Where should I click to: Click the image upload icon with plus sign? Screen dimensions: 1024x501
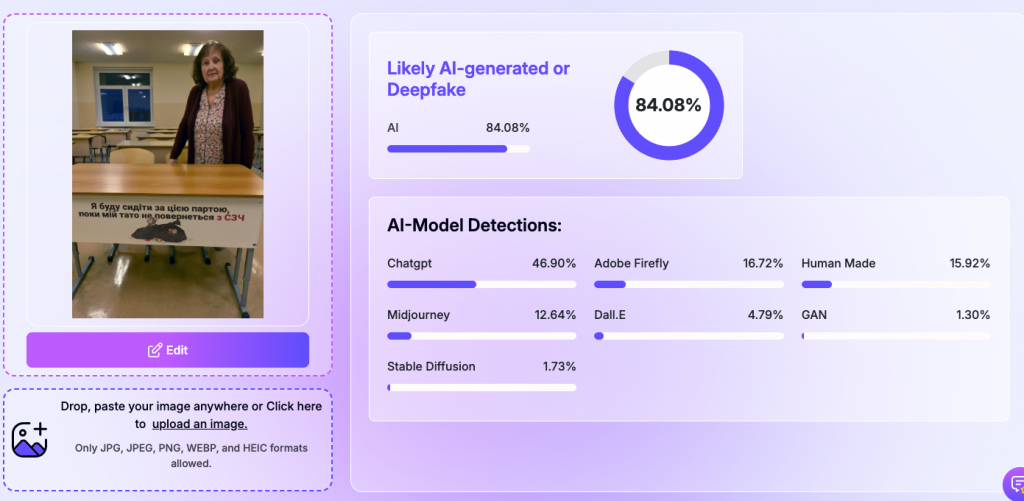pyautogui.click(x=30, y=439)
